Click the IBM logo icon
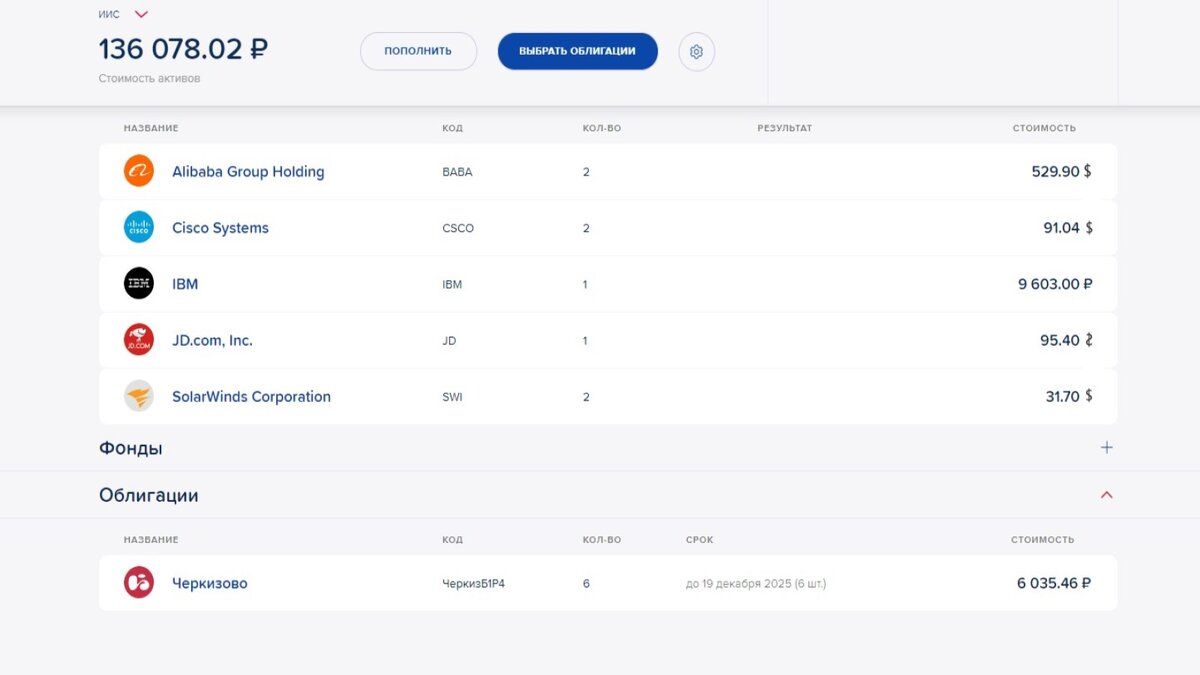 139,284
